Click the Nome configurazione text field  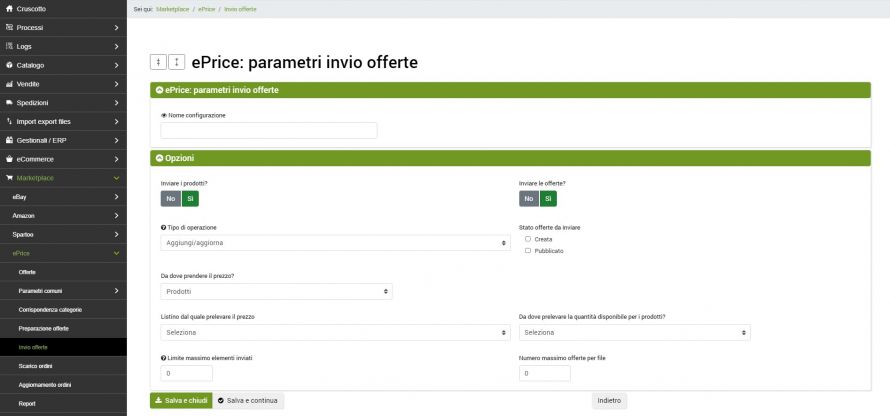click(268, 131)
